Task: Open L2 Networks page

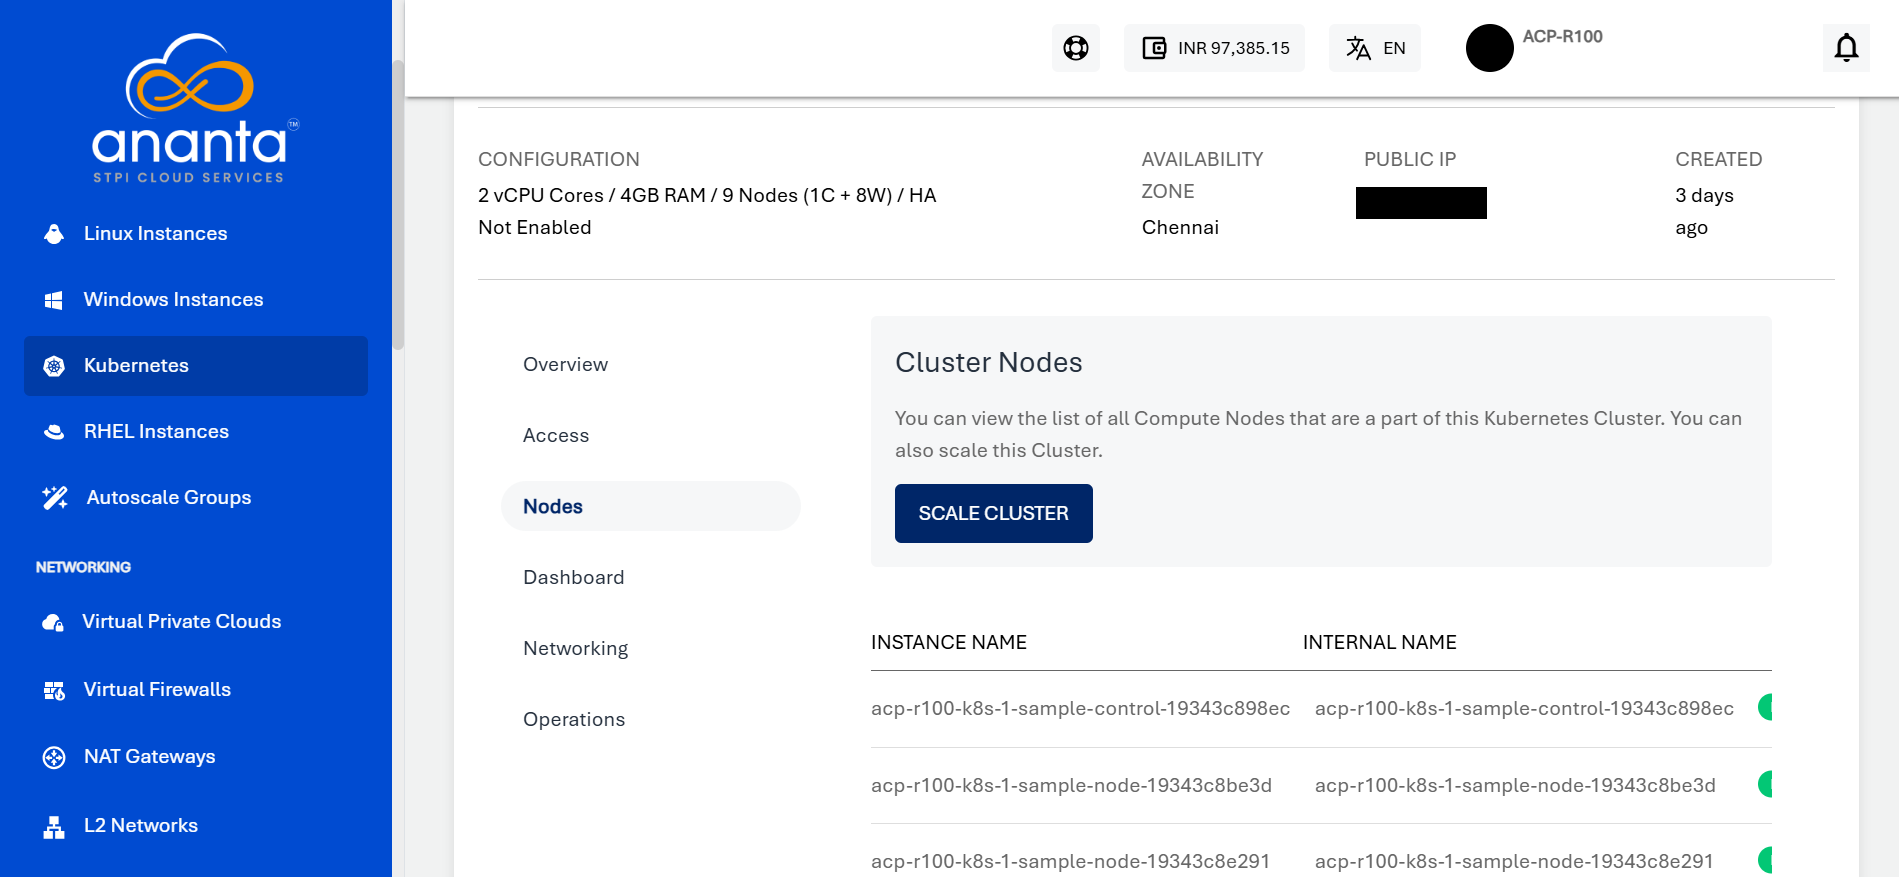Action: pos(140,825)
